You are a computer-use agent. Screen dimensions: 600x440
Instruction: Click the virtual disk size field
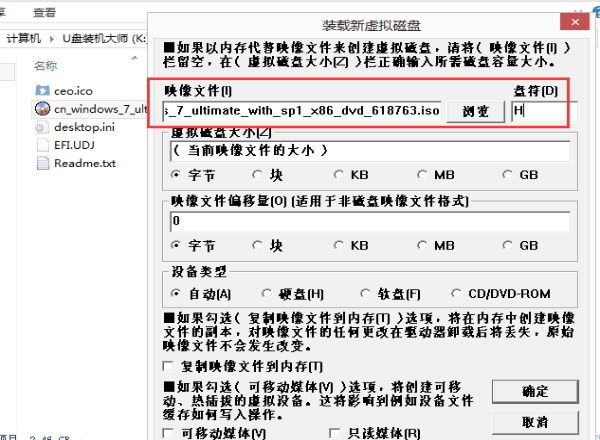point(370,150)
